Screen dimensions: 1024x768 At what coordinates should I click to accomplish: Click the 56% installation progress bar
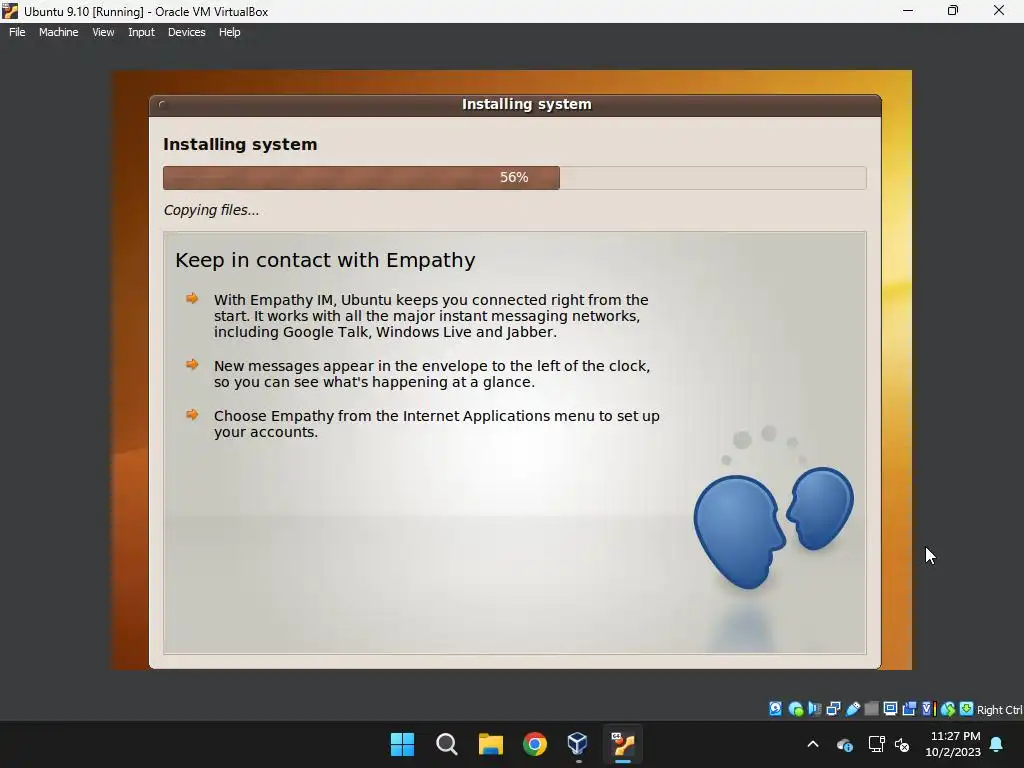coord(515,178)
